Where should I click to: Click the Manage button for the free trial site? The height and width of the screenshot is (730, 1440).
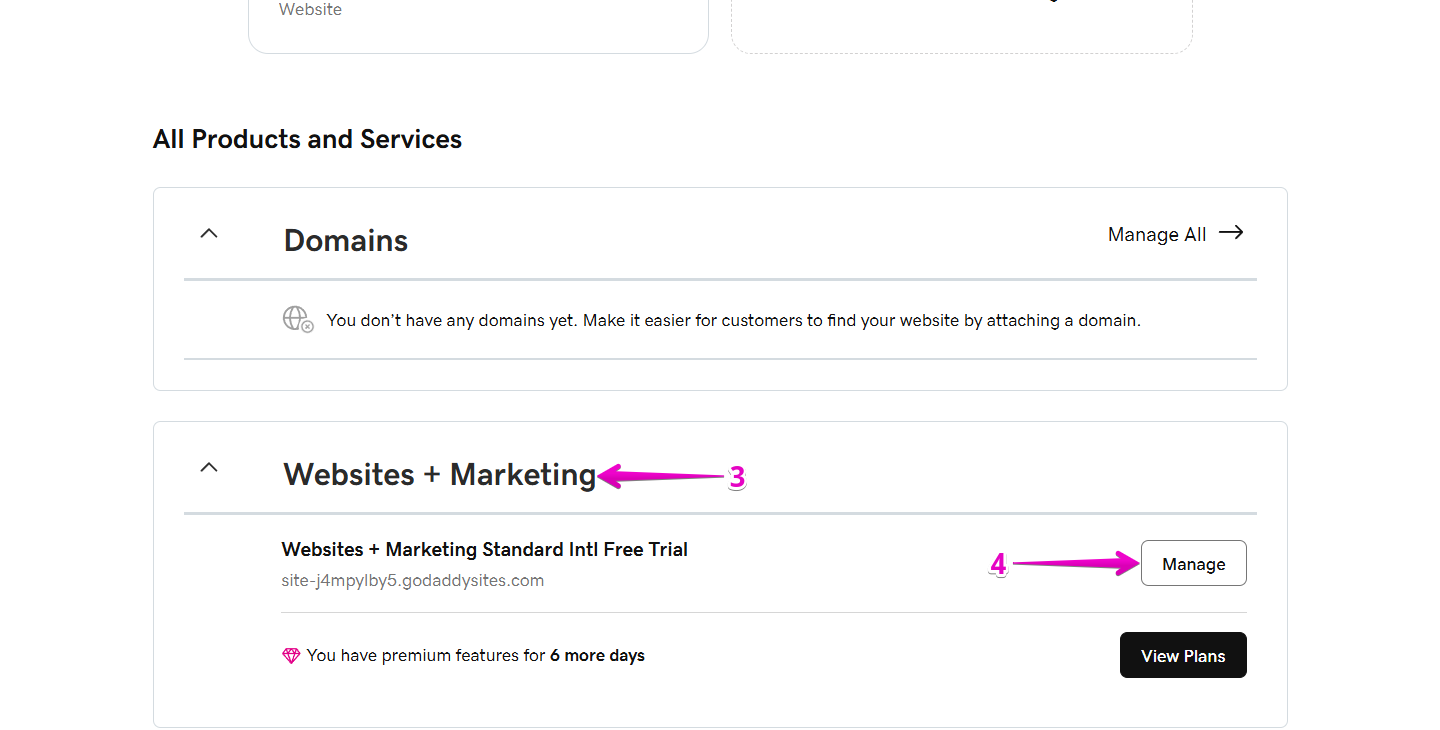point(1193,563)
